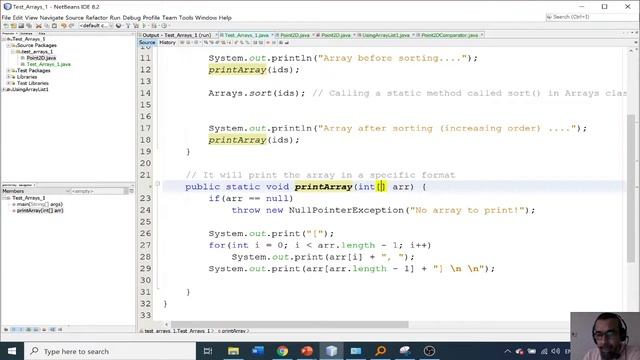Viewport: 640px width, 360px height.
Task: Open the Members view dropdown
Action: [36, 191]
